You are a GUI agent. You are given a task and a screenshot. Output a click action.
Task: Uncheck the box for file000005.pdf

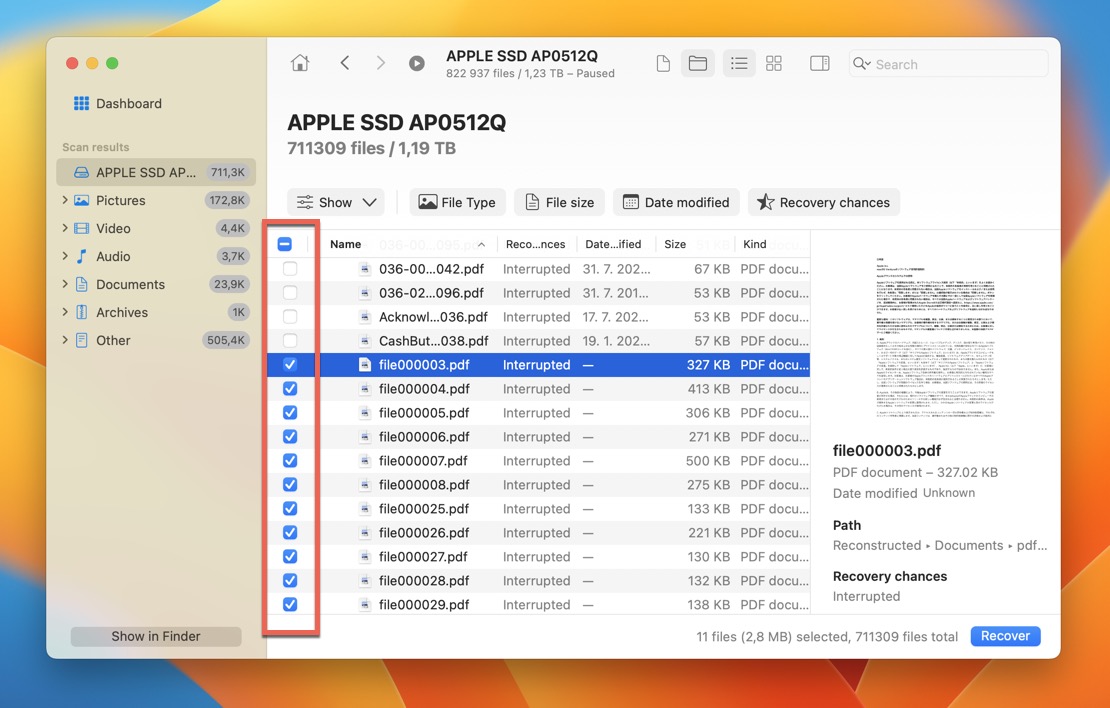tap(290, 413)
